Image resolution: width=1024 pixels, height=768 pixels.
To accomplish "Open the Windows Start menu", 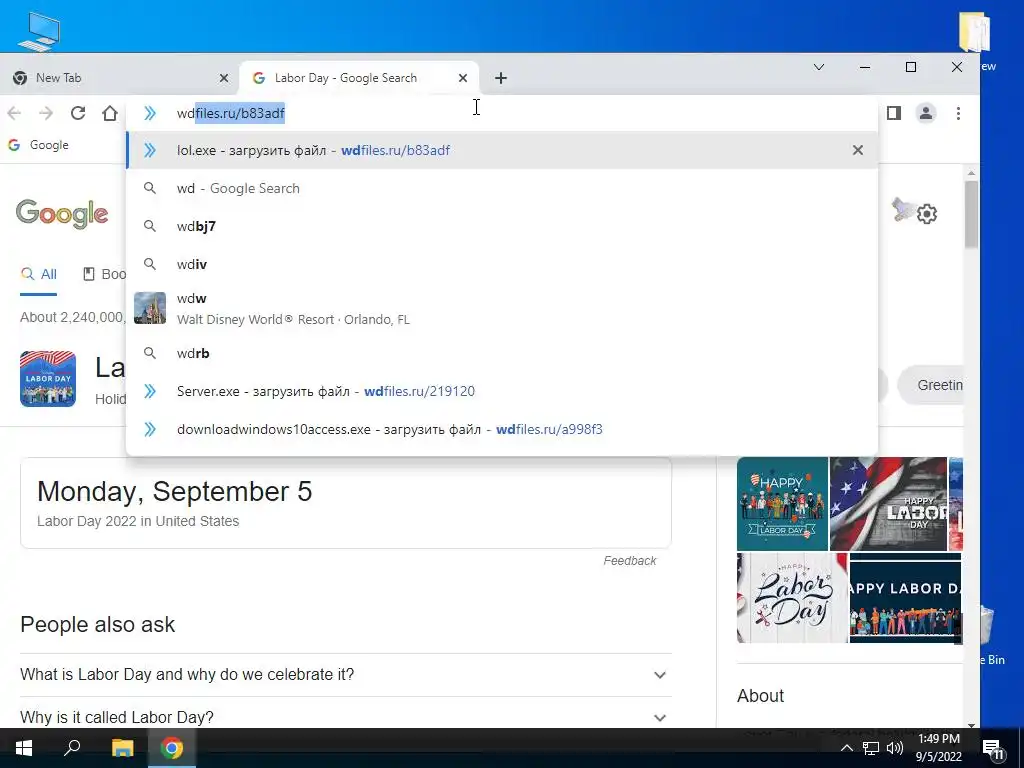I will [x=24, y=748].
